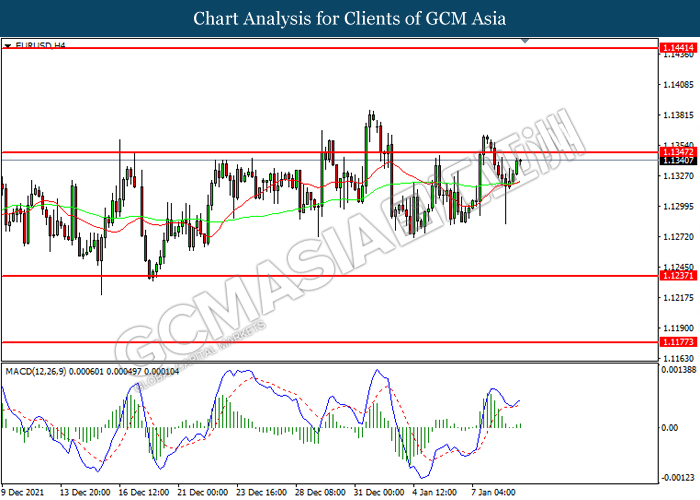Click the 1.12995 price axis value
The image size is (700, 500).
point(679,206)
